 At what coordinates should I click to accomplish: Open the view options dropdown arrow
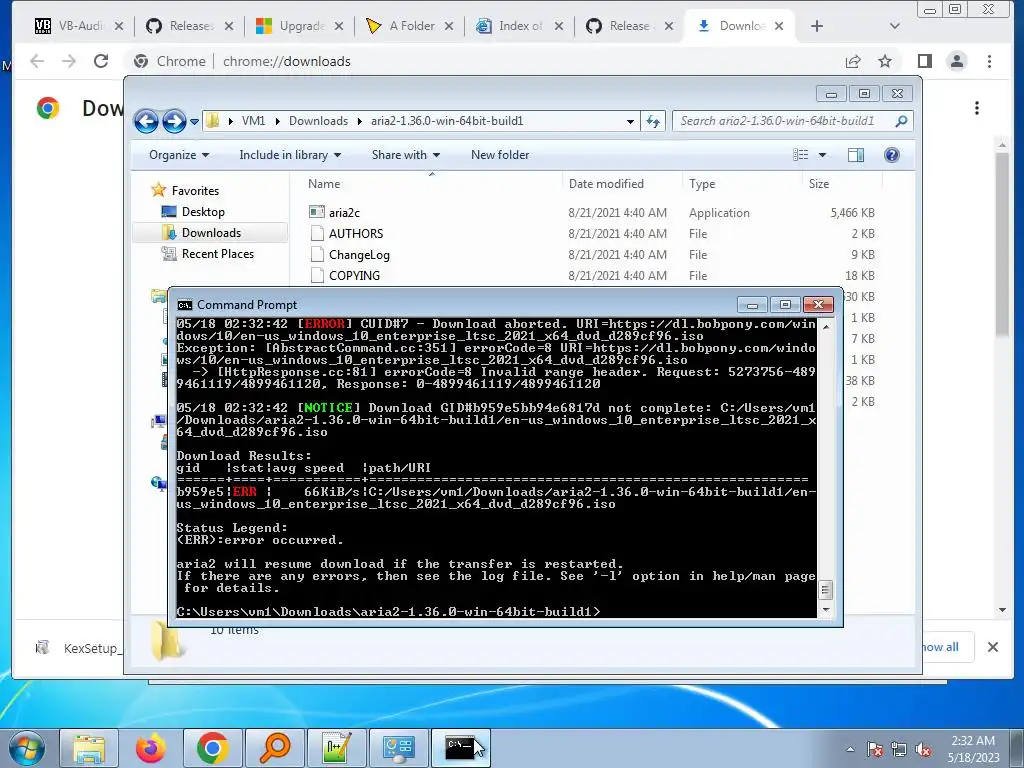(822, 155)
